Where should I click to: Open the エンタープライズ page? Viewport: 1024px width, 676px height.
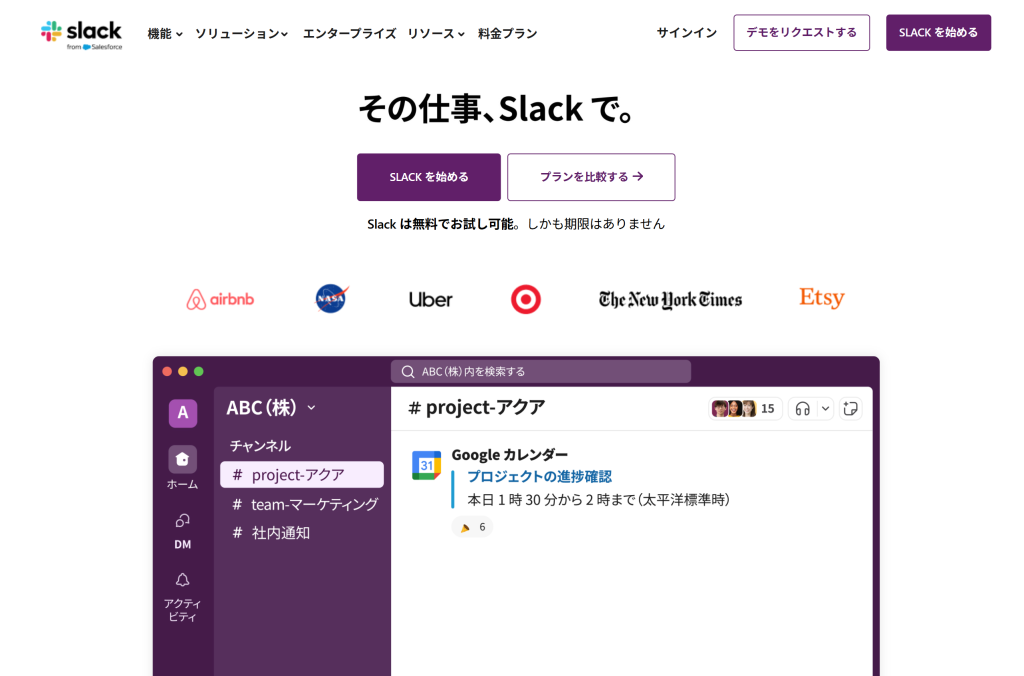point(349,33)
